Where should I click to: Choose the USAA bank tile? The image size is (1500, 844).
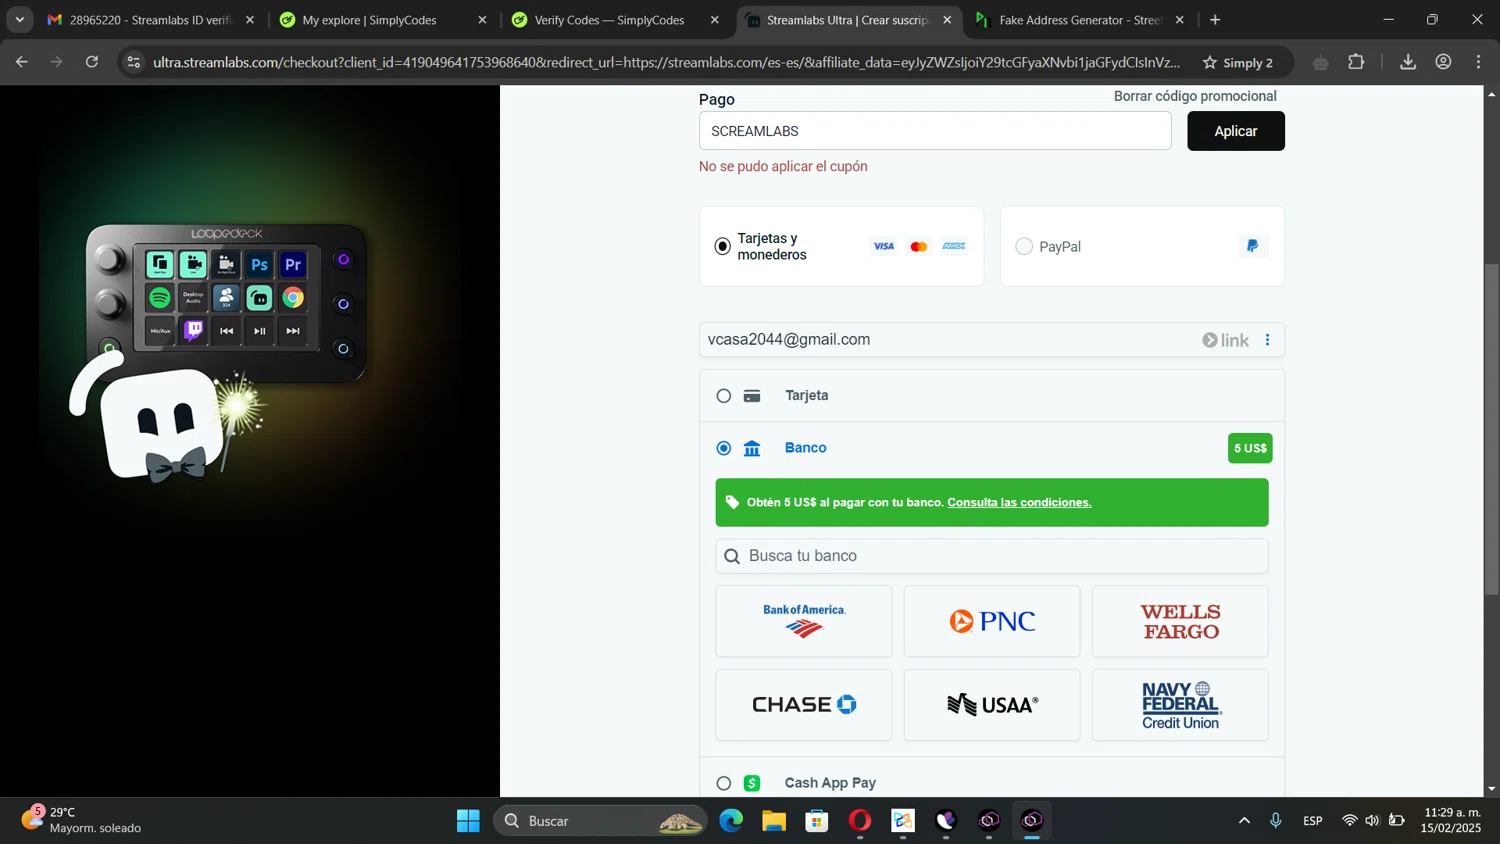tap(992, 705)
